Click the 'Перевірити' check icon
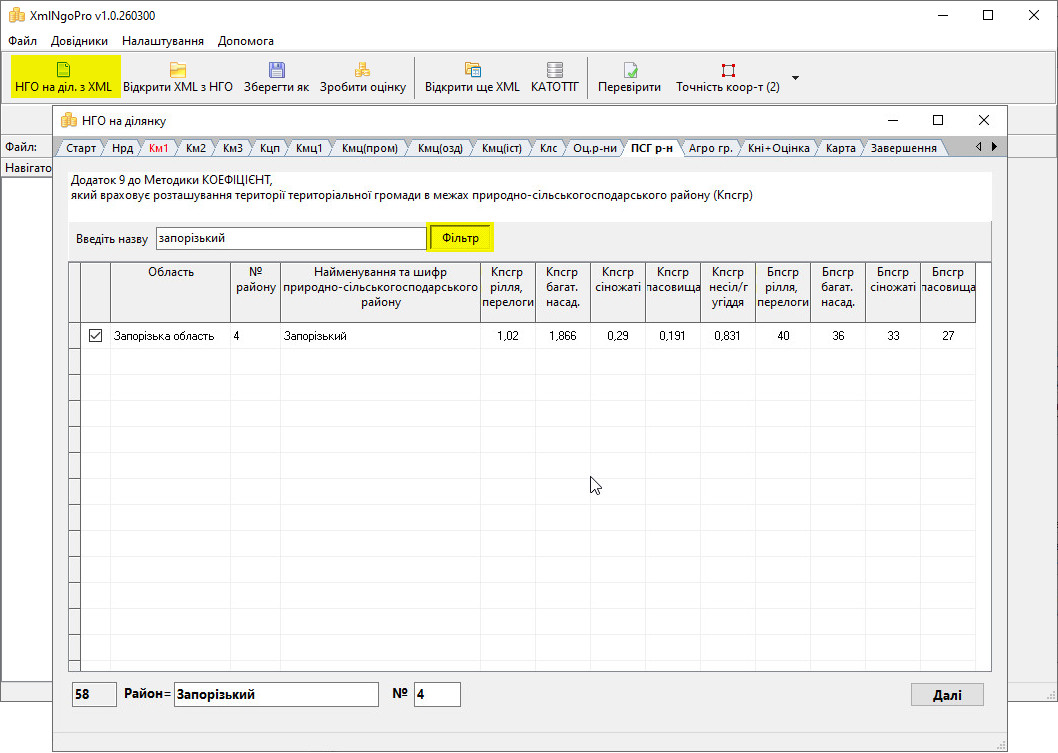The image size is (1058, 753). (630, 70)
